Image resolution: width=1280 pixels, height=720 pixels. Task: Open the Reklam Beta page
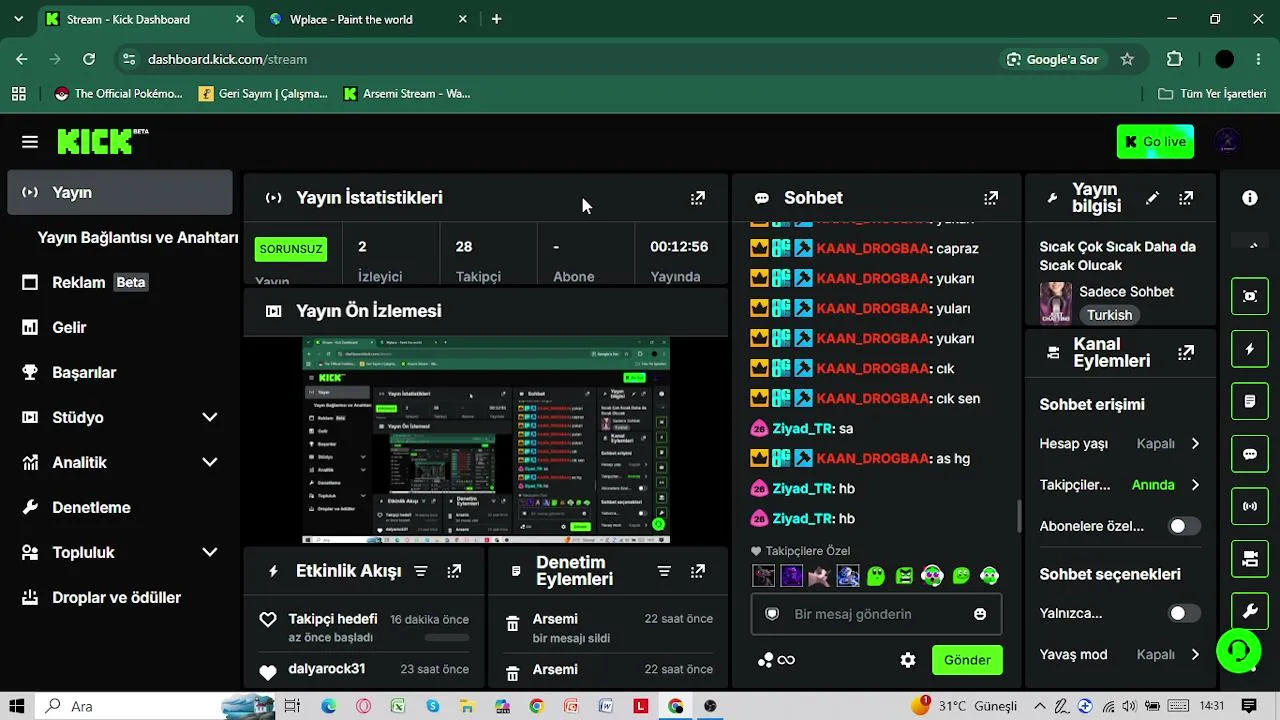[x=120, y=282]
